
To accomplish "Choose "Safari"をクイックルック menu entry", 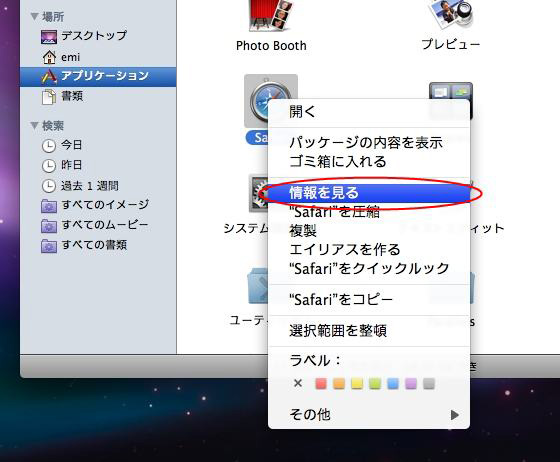I will pyautogui.click(x=369, y=268).
